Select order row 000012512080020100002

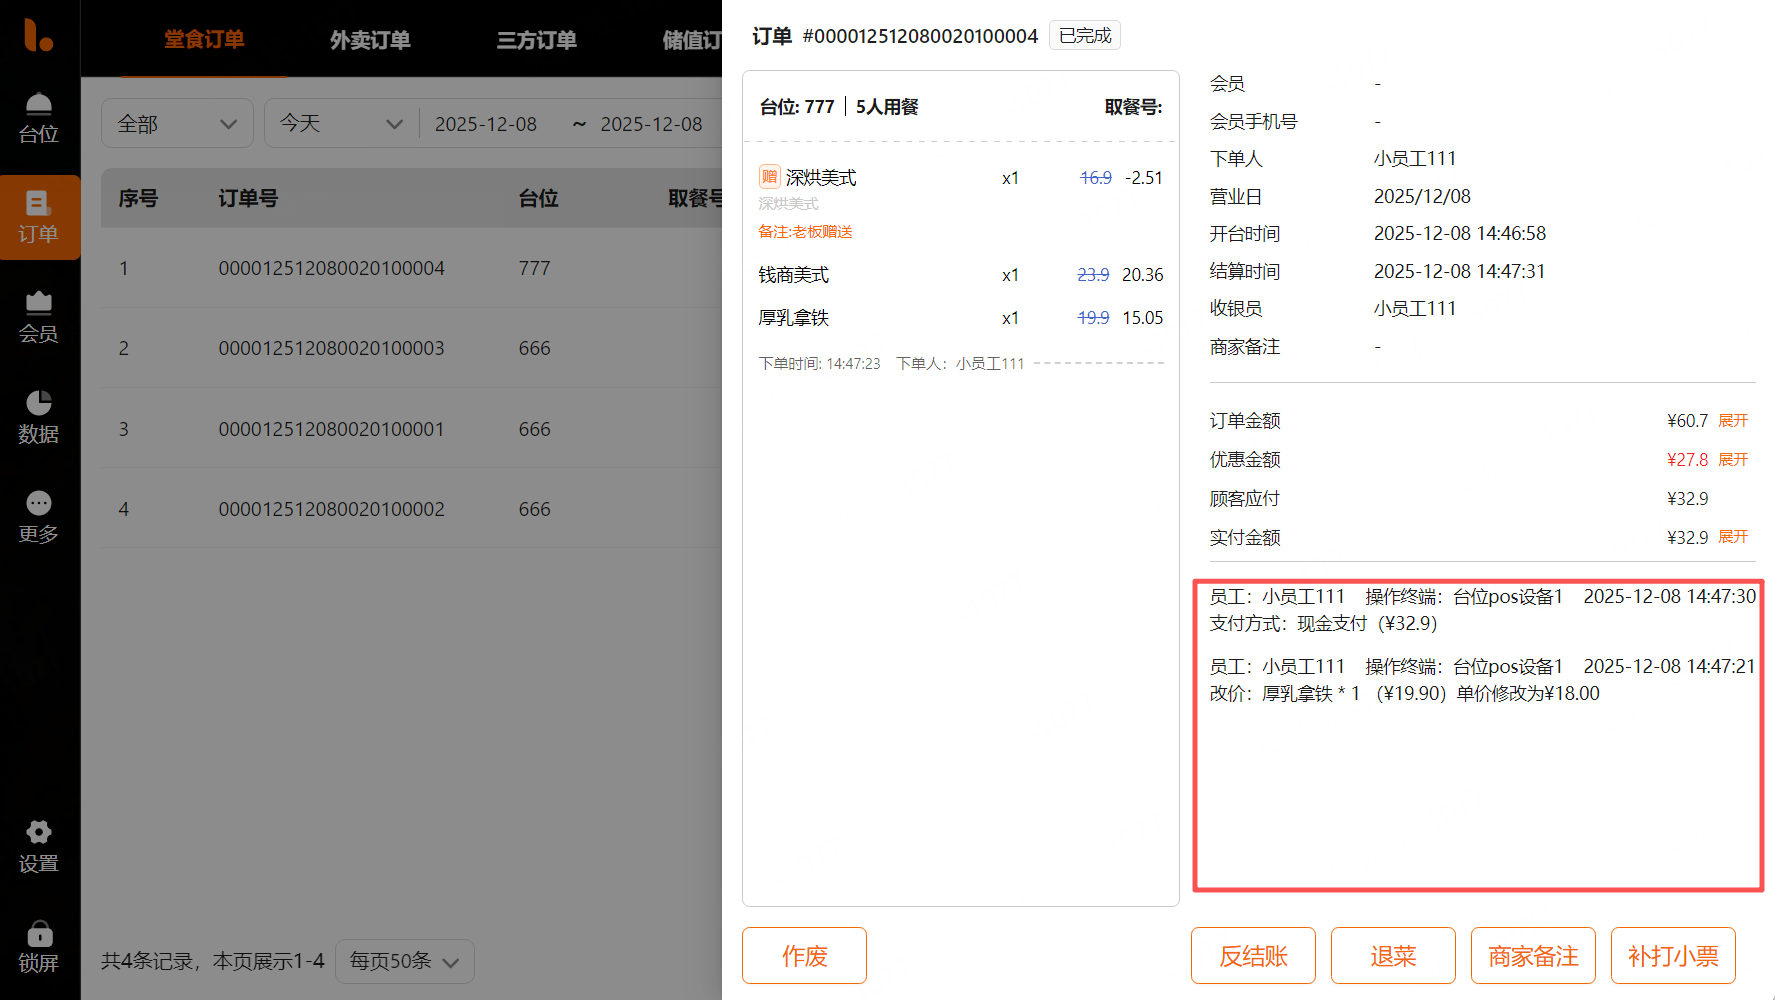click(x=411, y=509)
